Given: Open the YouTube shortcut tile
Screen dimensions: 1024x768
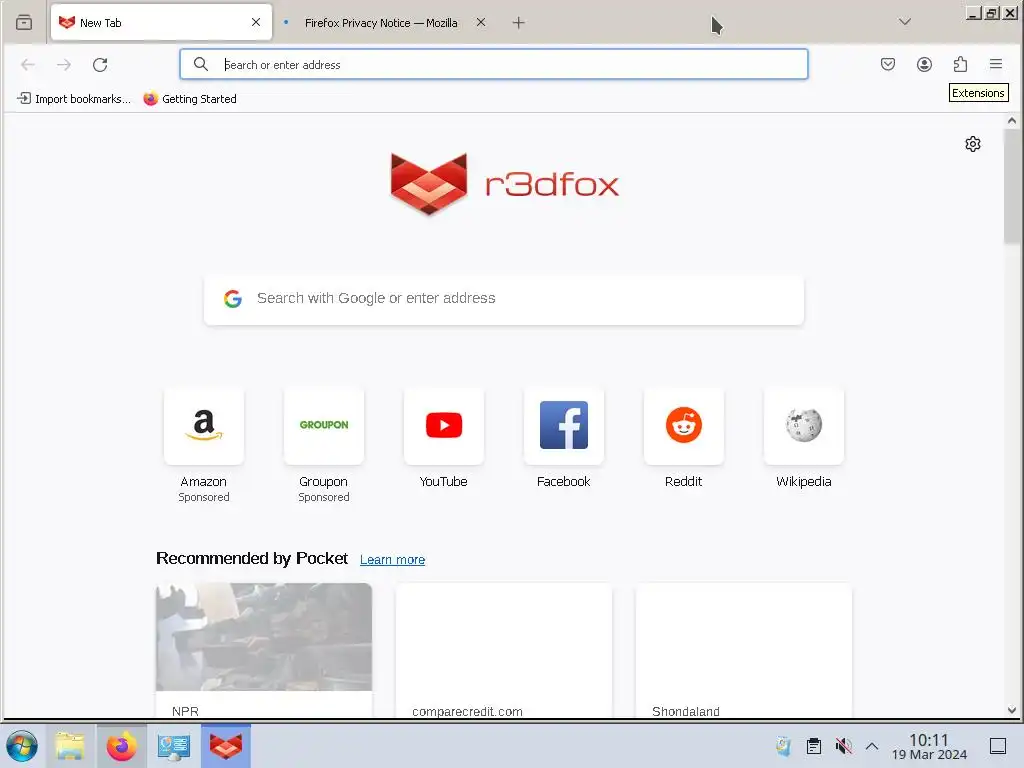Looking at the screenshot, I should [x=444, y=426].
